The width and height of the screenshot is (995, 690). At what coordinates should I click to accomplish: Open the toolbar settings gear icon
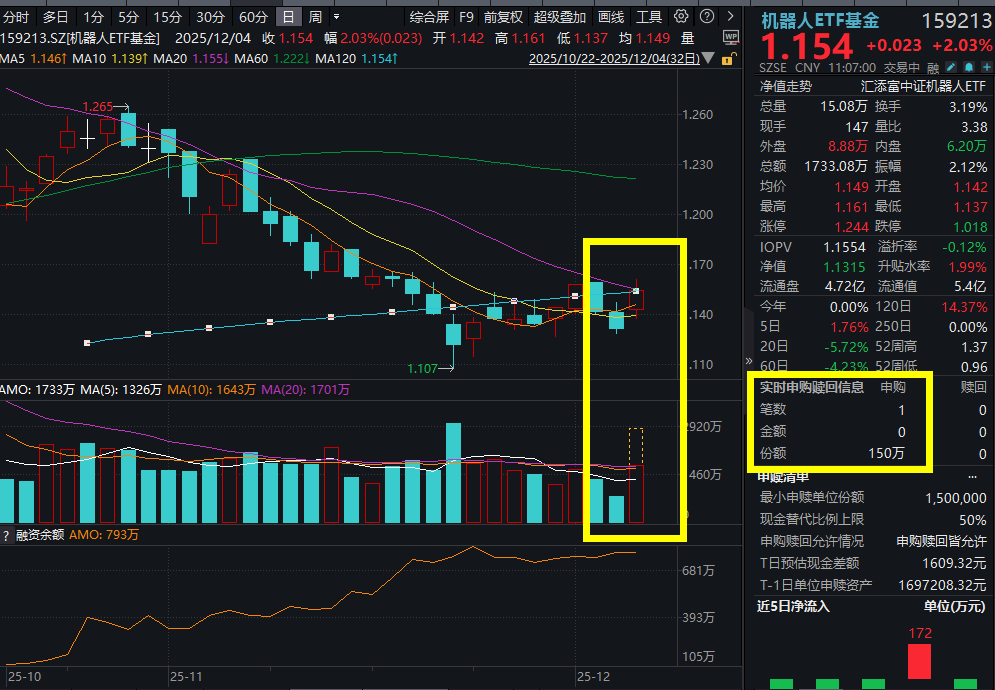coord(680,13)
